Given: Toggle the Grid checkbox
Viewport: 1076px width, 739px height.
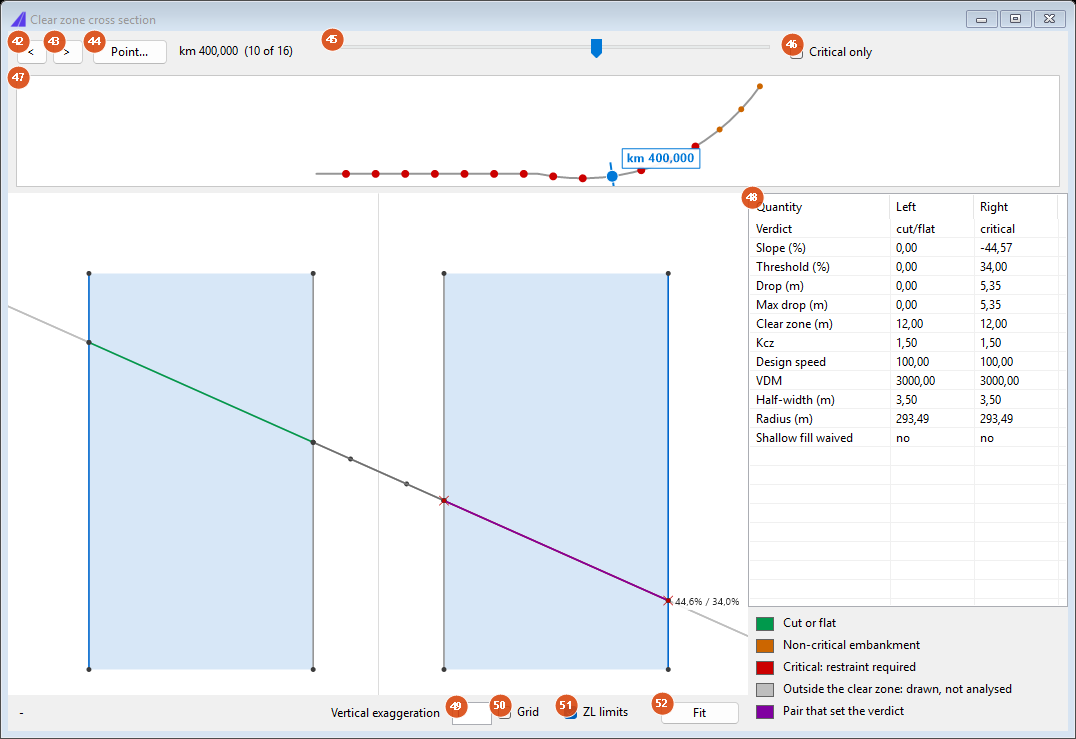Looking at the screenshot, I should click(x=505, y=712).
